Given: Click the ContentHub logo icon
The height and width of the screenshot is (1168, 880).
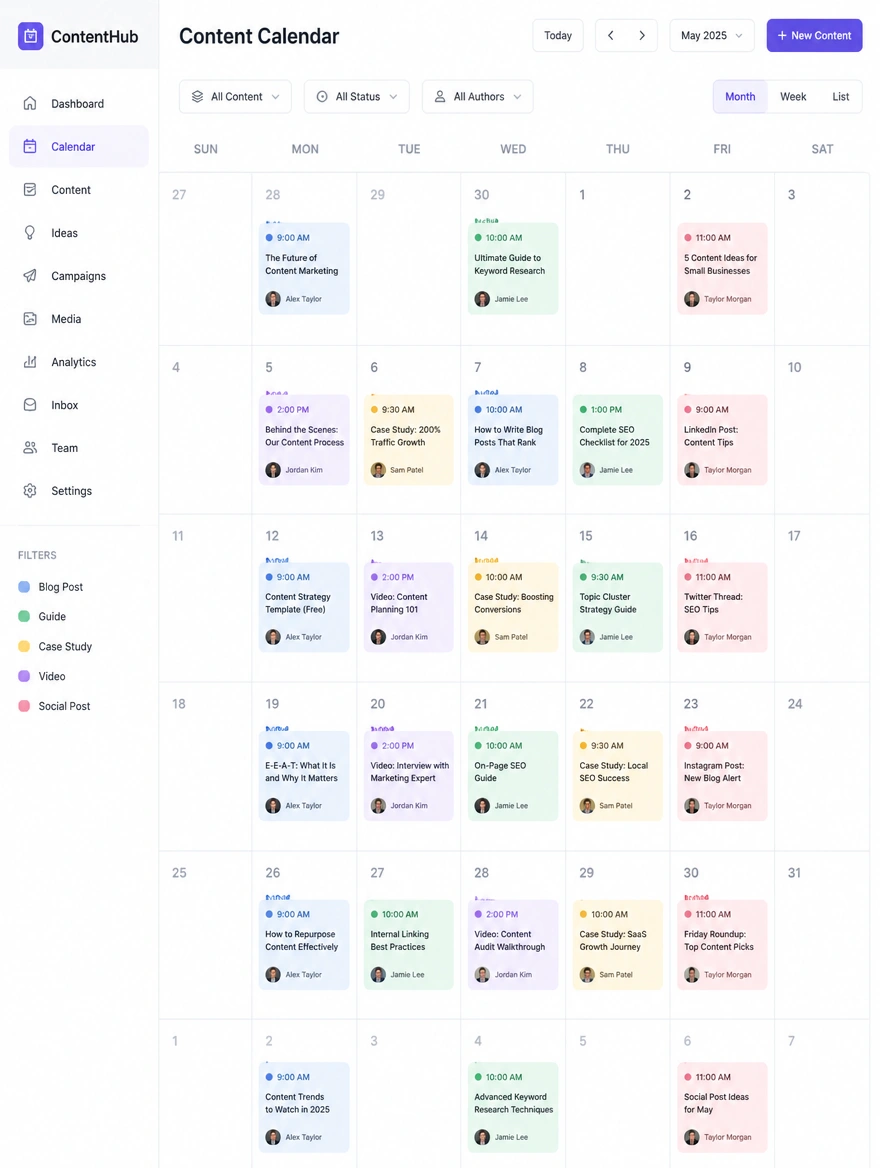Looking at the screenshot, I should tap(31, 36).
